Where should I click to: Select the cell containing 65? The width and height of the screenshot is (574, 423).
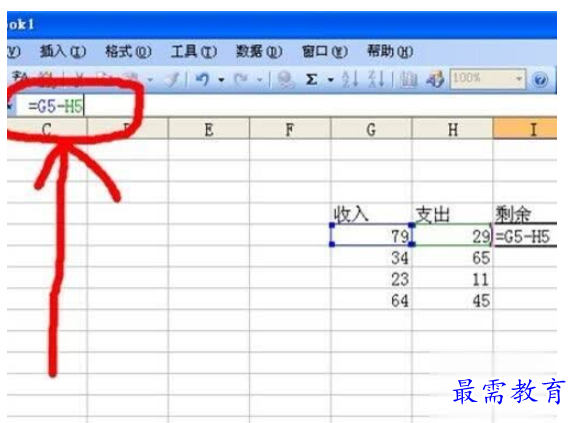tap(452, 257)
